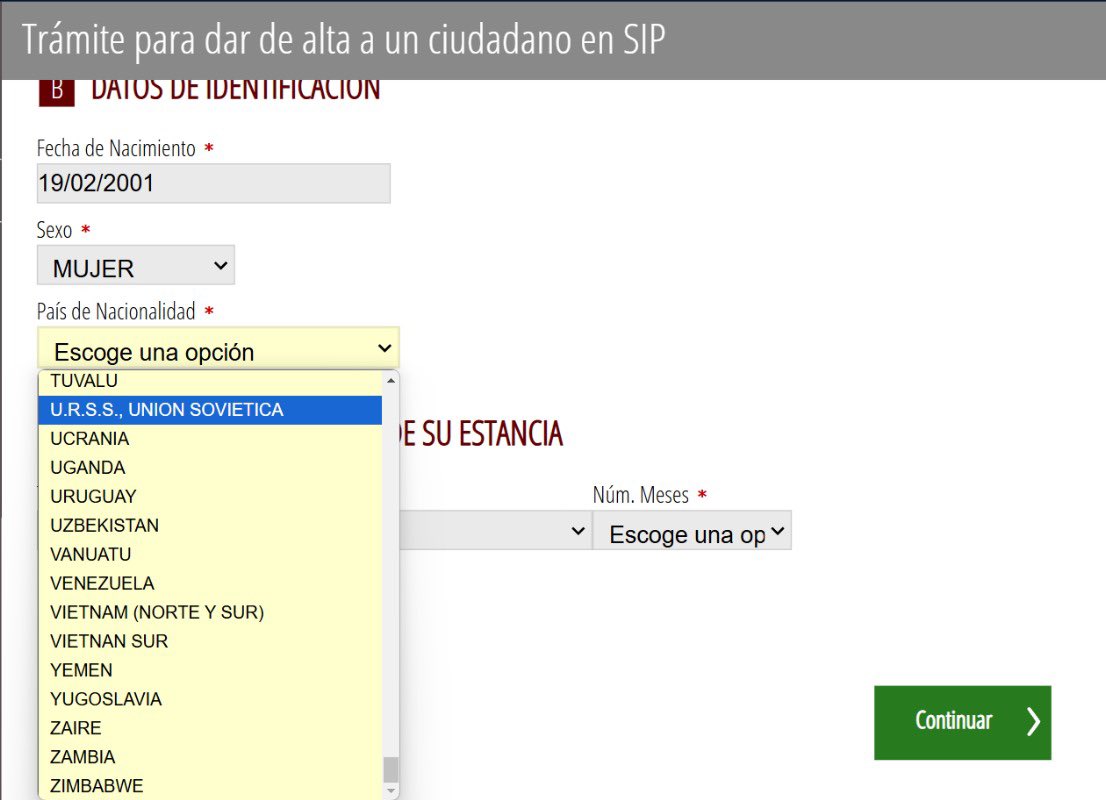
Task: Click the up arrow atop the country list scrollbar
Action: click(x=388, y=380)
